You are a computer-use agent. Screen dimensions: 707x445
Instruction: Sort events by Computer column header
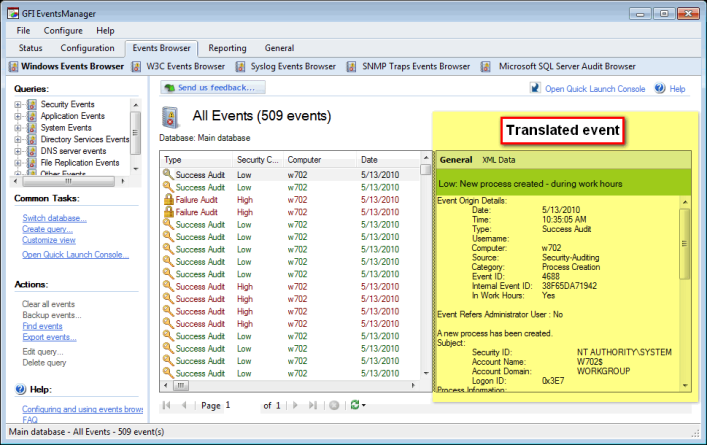[x=319, y=160]
